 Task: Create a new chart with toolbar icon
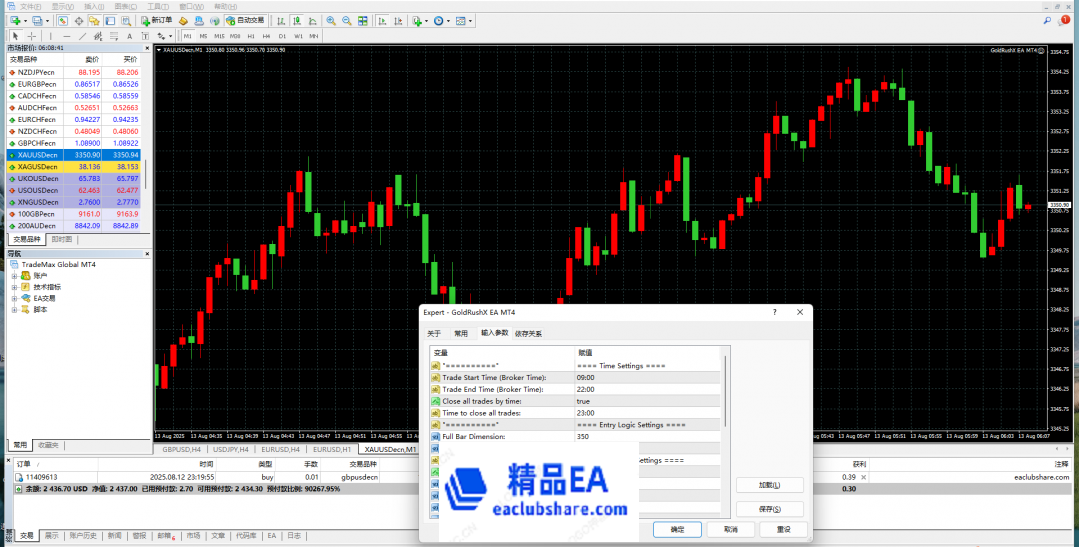(14, 21)
